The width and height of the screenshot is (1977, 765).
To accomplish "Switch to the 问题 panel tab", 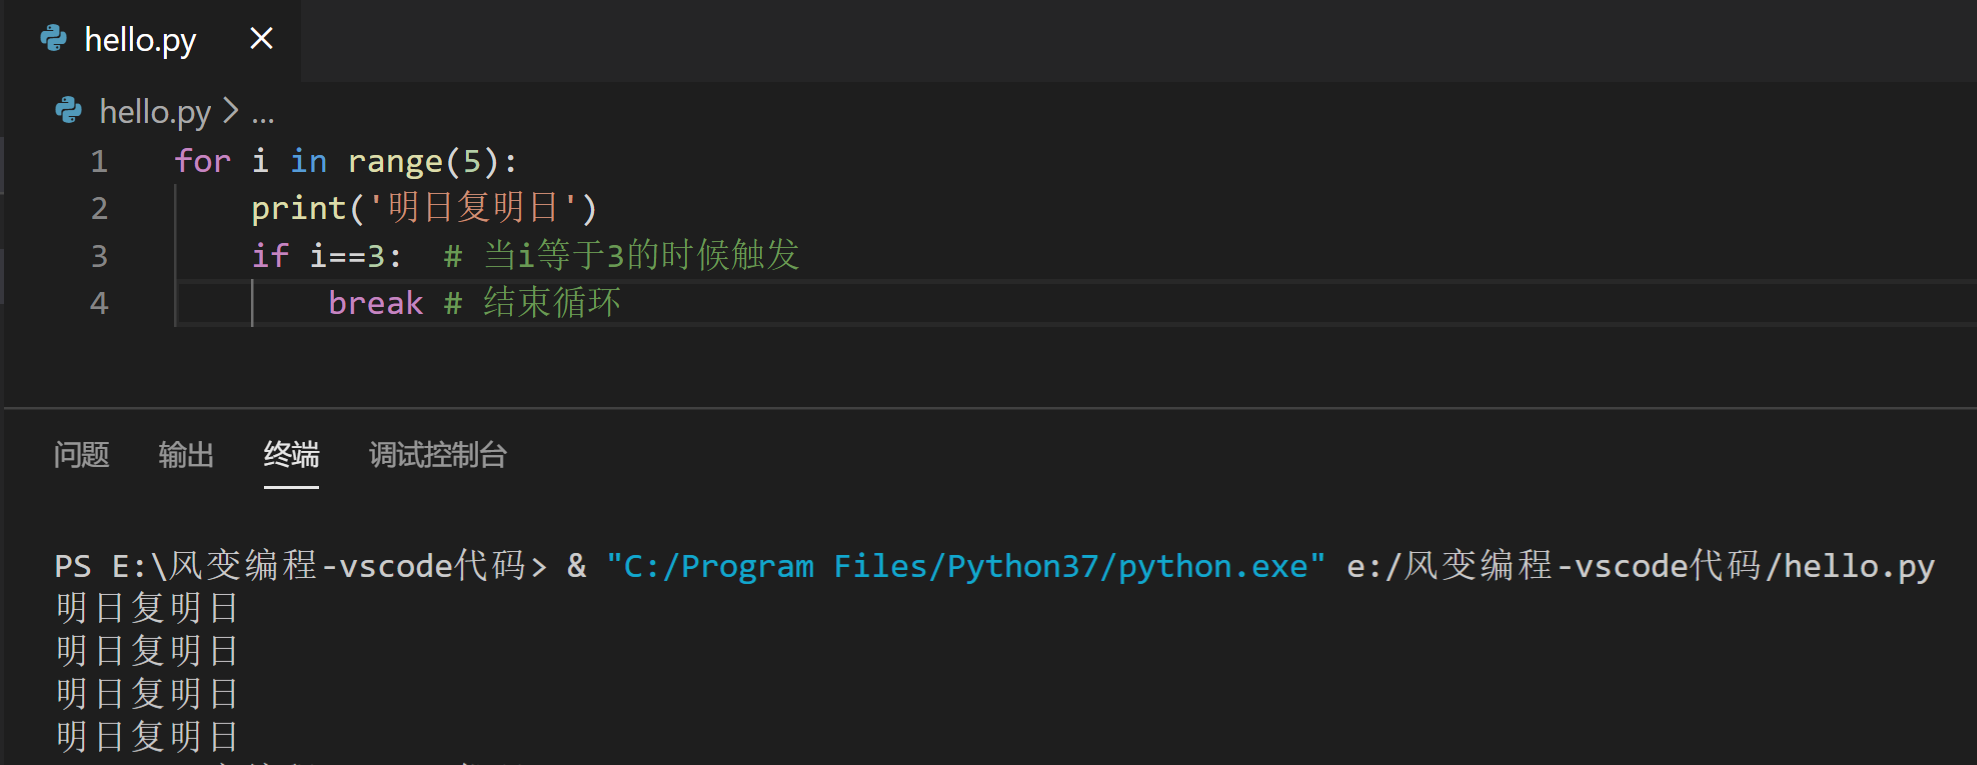I will pyautogui.click(x=81, y=455).
